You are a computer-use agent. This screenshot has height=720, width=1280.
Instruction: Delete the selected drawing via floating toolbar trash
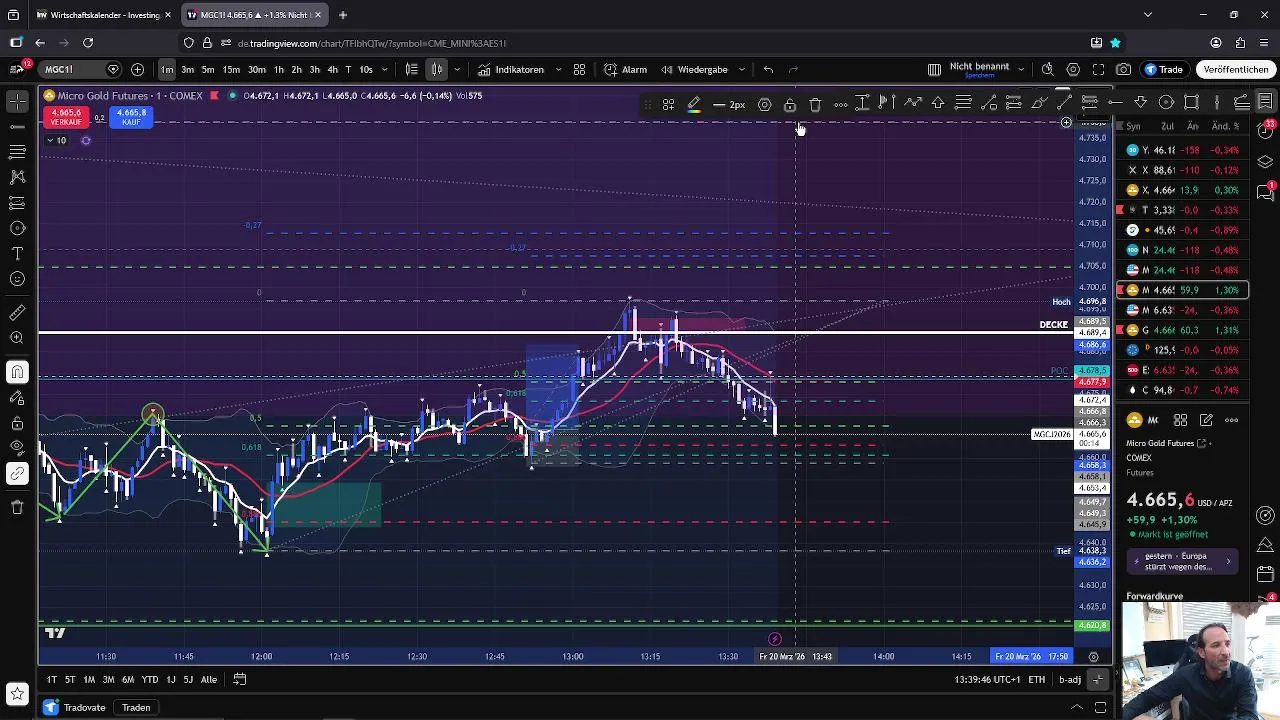tap(815, 104)
